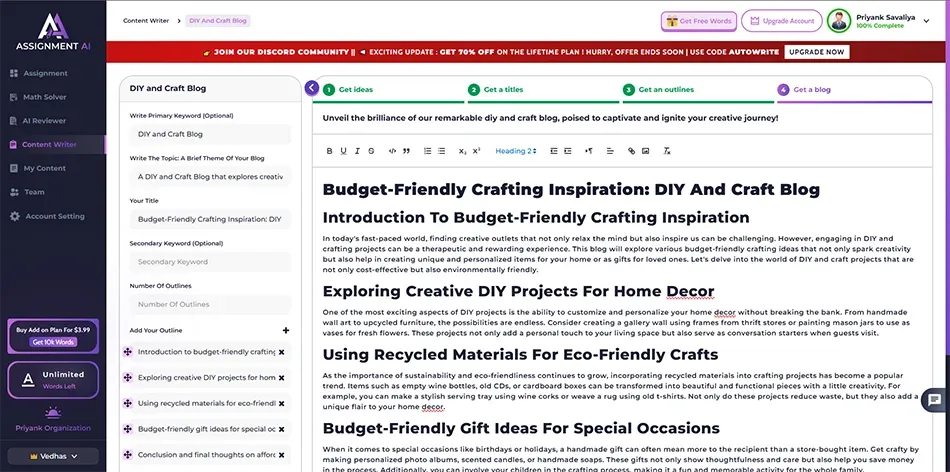950x472 pixels.
Task: Clear text formatting with the Tx icon
Action: coord(667,151)
